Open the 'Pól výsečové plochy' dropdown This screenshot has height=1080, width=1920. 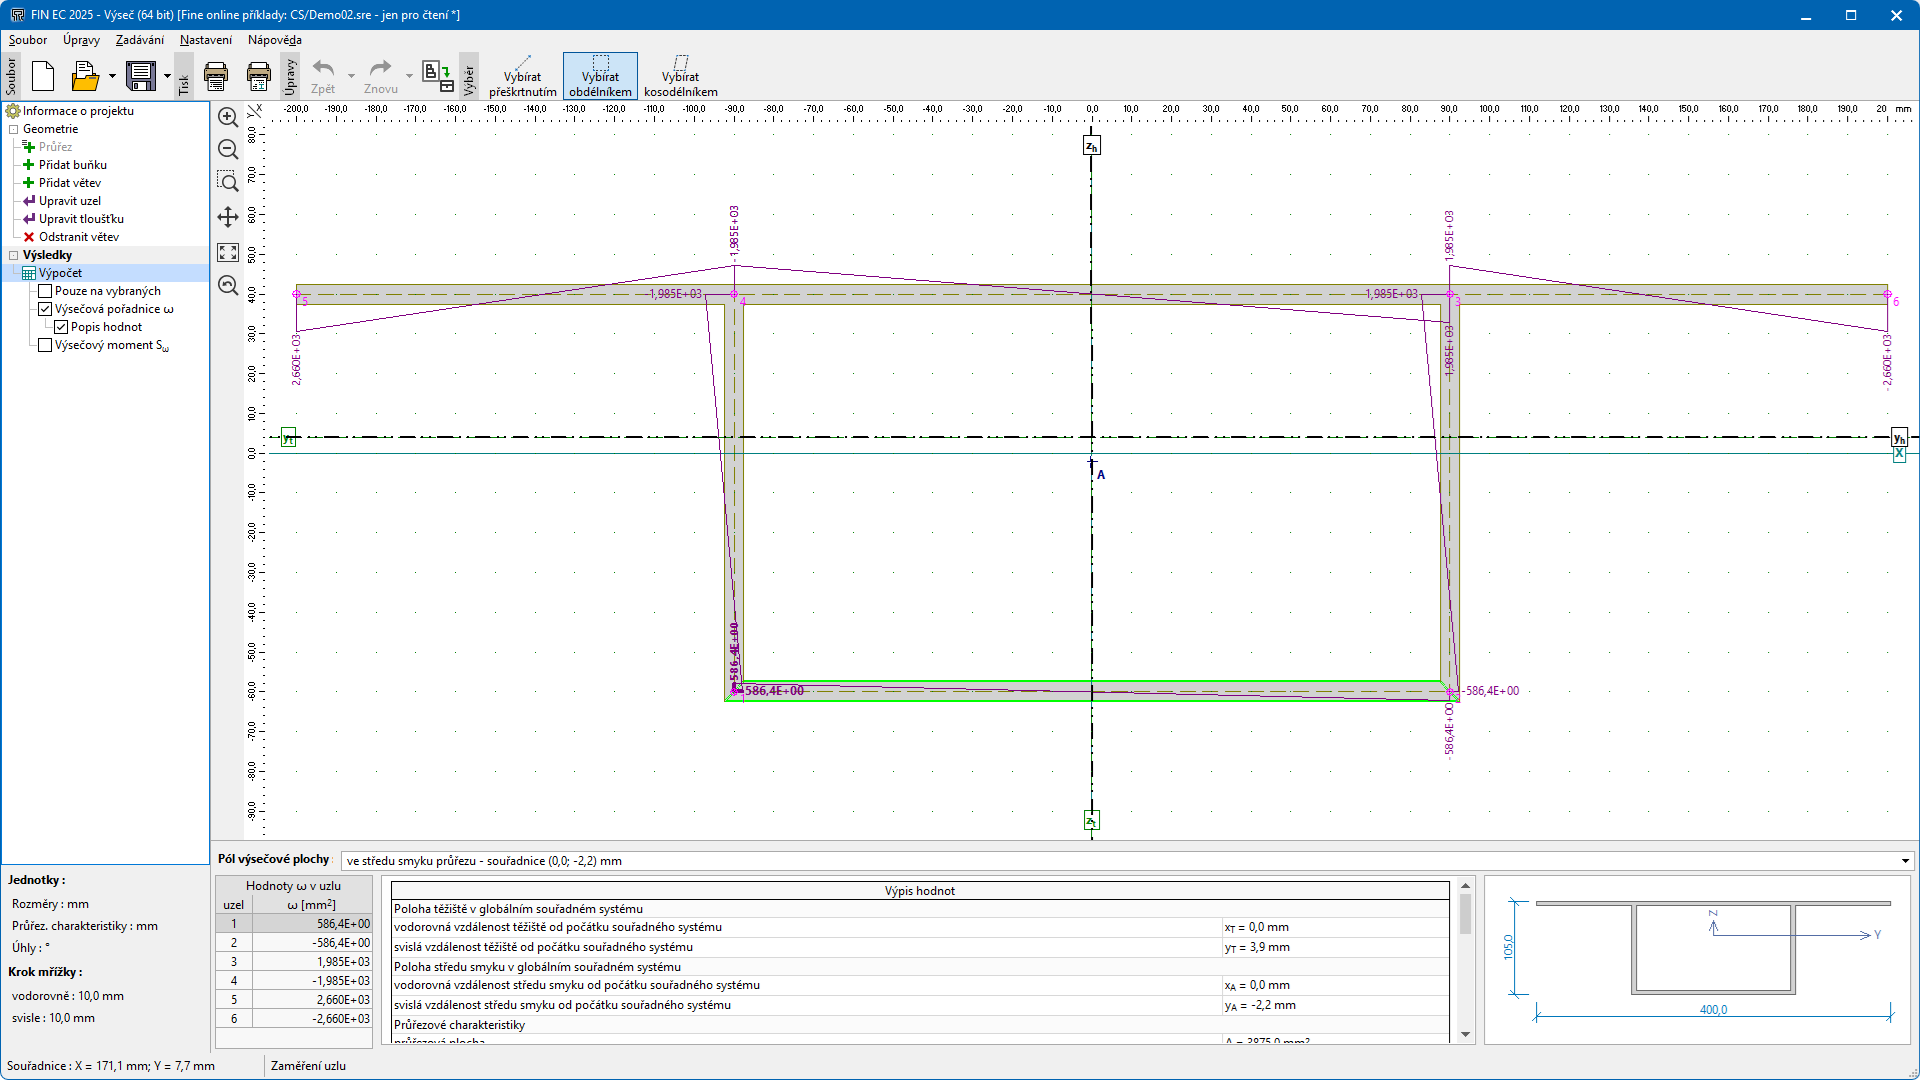pos(1904,861)
